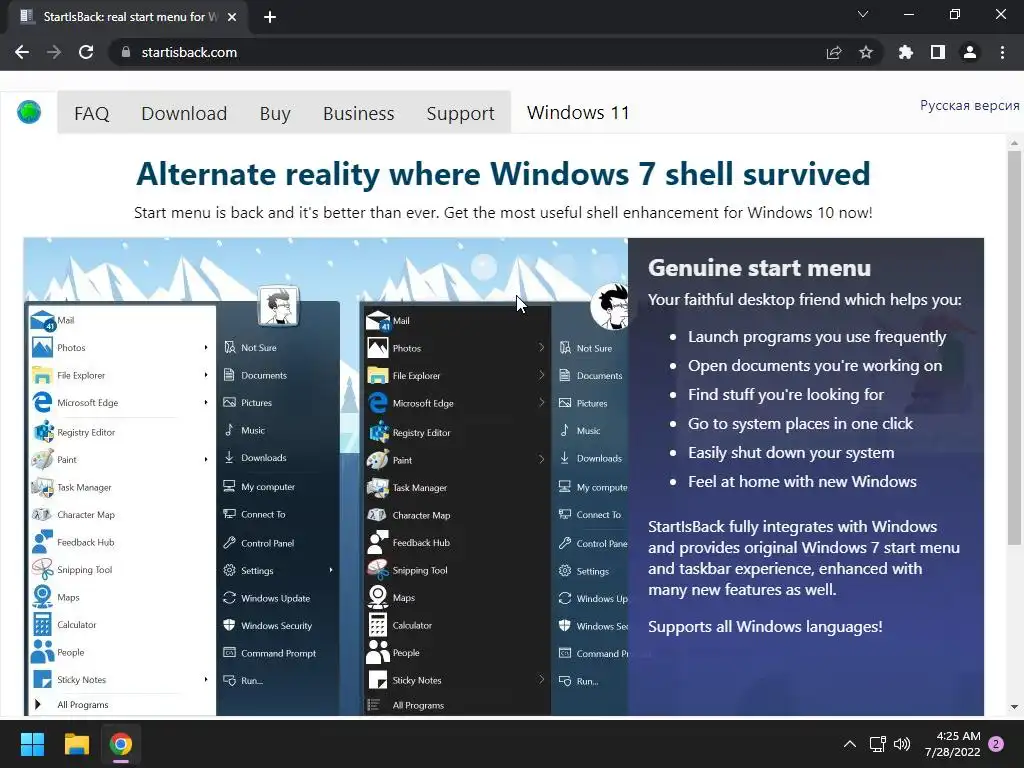
Task: Switch to the Windows 11 section
Action: [x=578, y=112]
